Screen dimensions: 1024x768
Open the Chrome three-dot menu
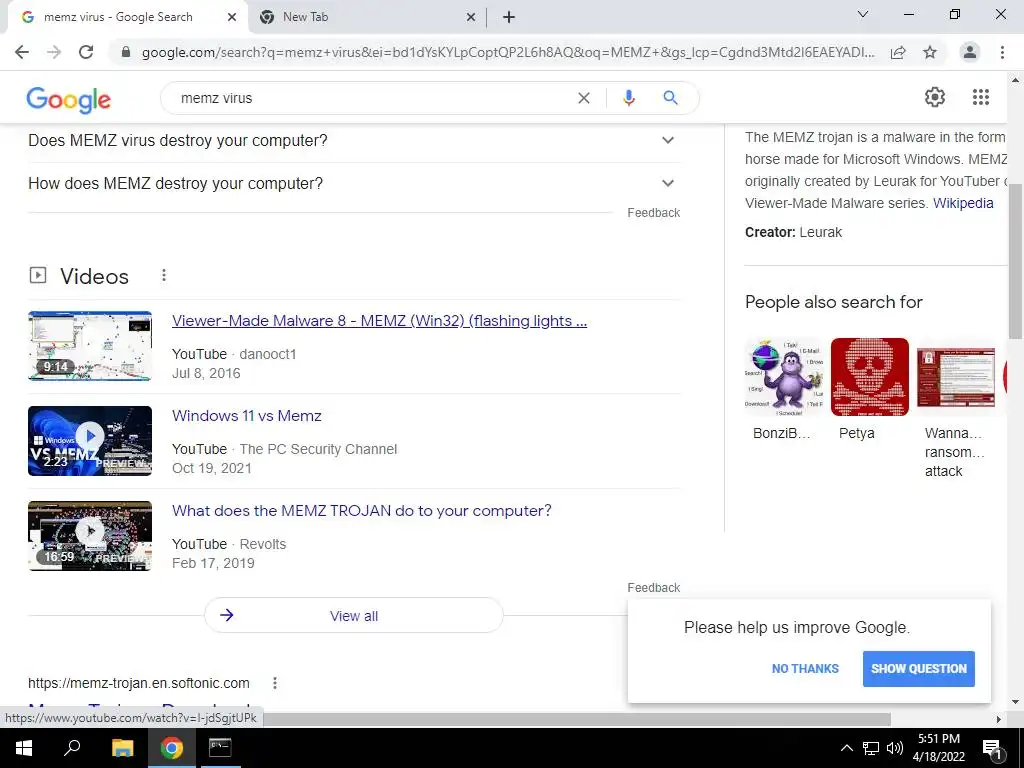point(1002,52)
